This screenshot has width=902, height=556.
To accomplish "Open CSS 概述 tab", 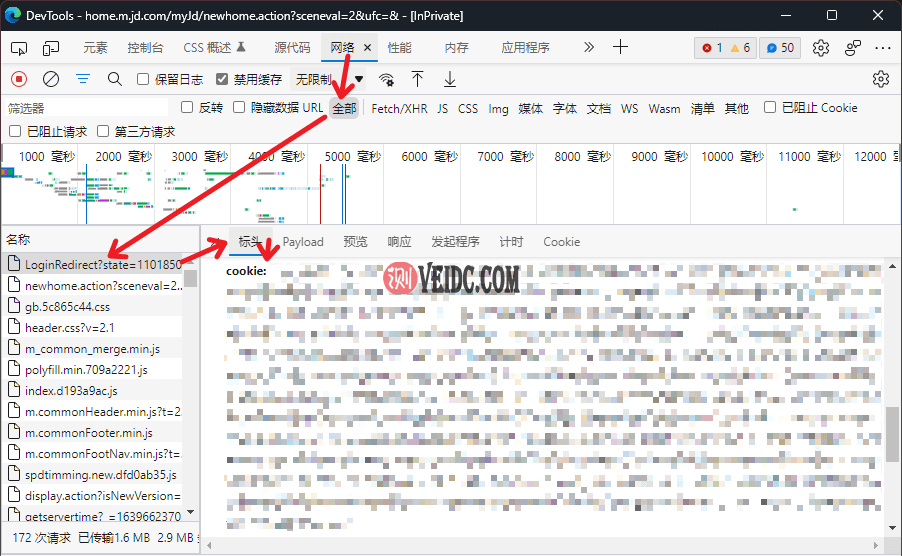I will (x=214, y=48).
